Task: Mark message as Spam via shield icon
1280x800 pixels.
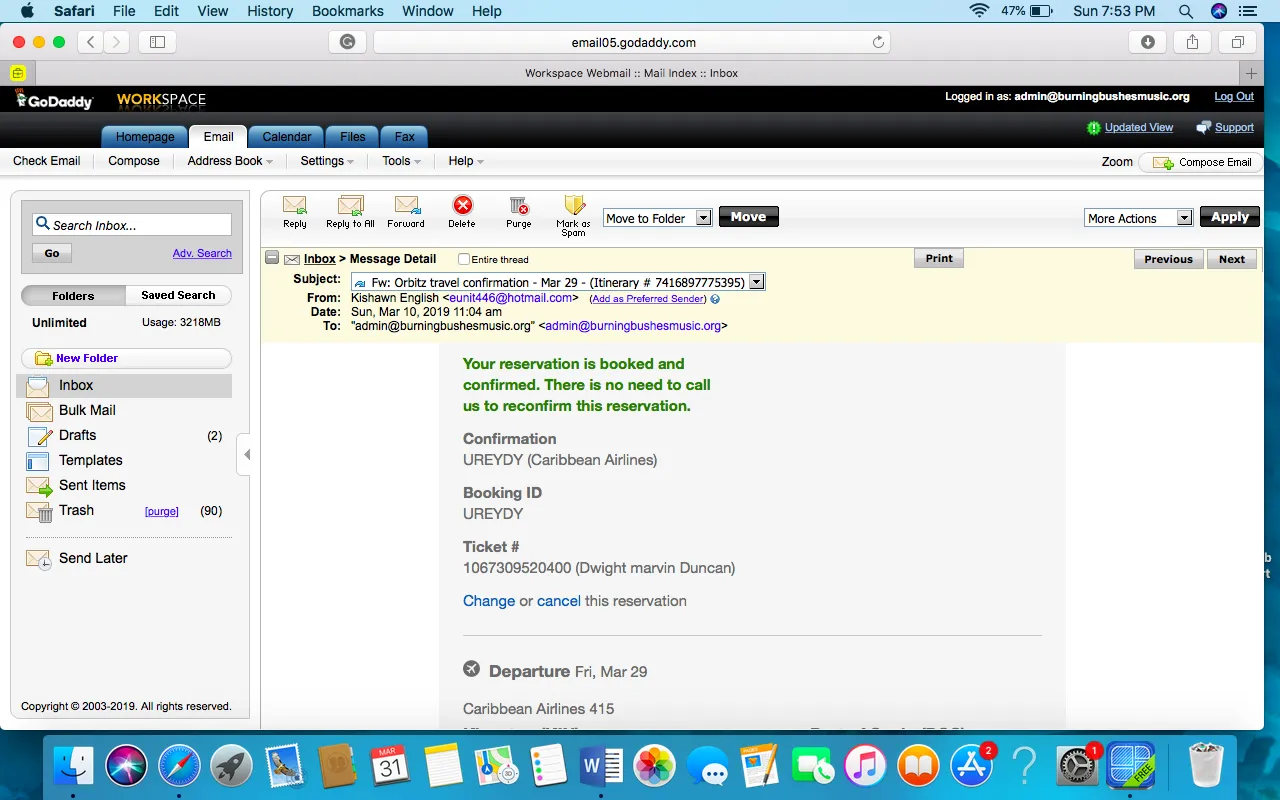Action: pyautogui.click(x=574, y=207)
